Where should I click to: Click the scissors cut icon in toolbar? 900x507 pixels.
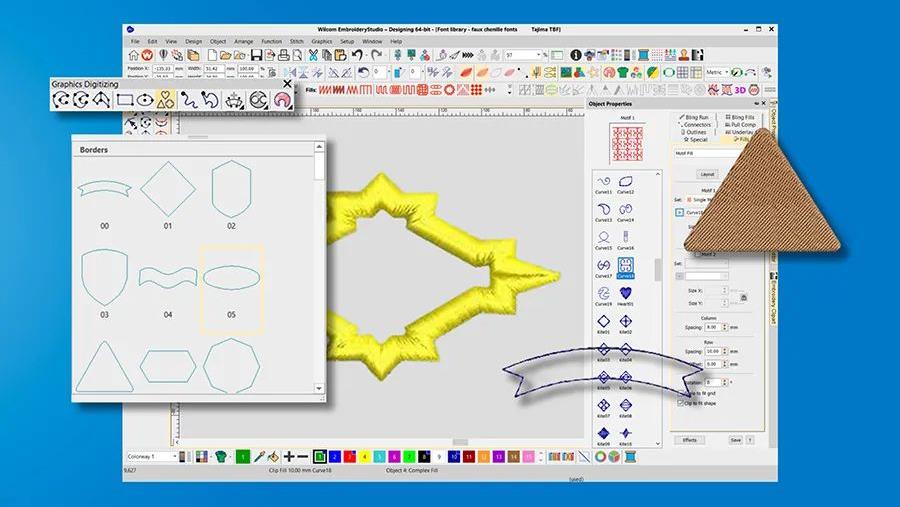coord(313,55)
